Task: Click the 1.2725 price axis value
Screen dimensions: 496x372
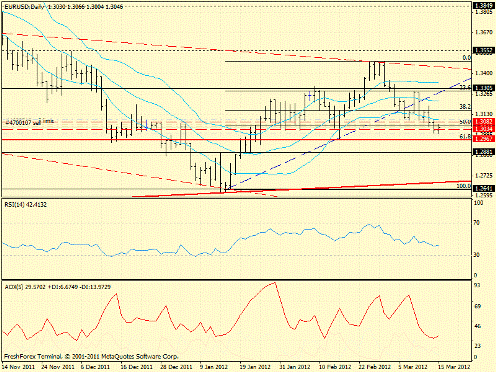Action: tap(484, 175)
